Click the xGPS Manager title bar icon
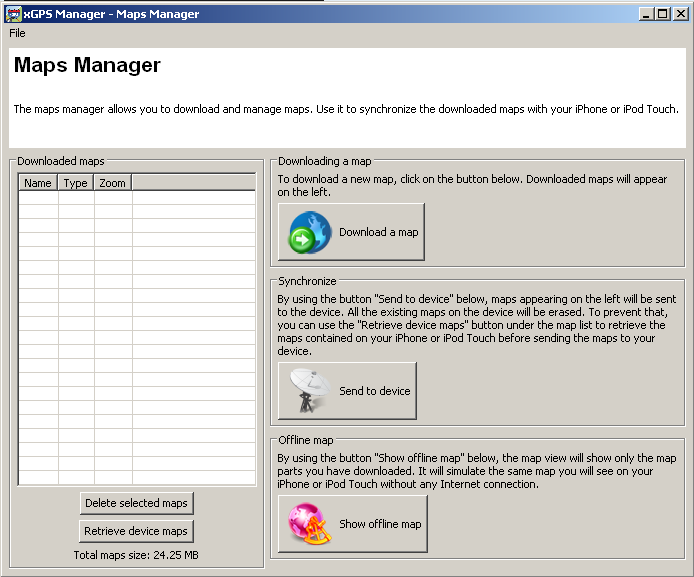The width and height of the screenshot is (694, 577). point(13,14)
